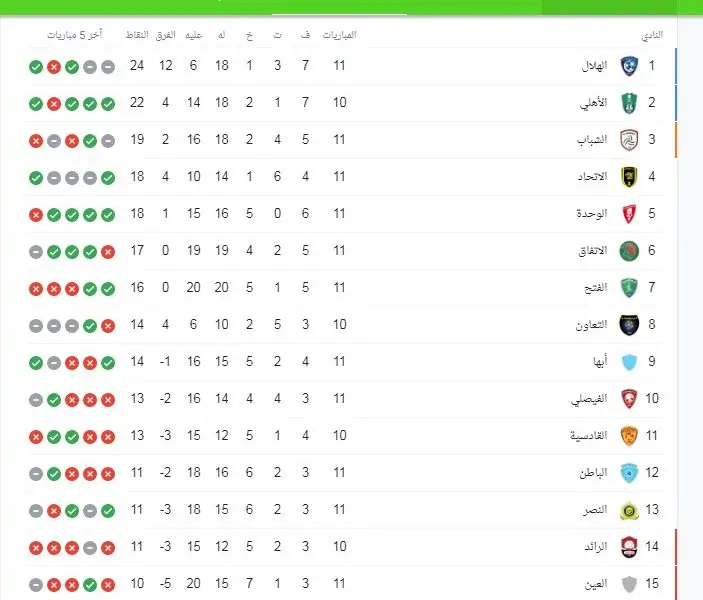Select the highlighted tab in the green bar

pyautogui.click(x=339, y=8)
